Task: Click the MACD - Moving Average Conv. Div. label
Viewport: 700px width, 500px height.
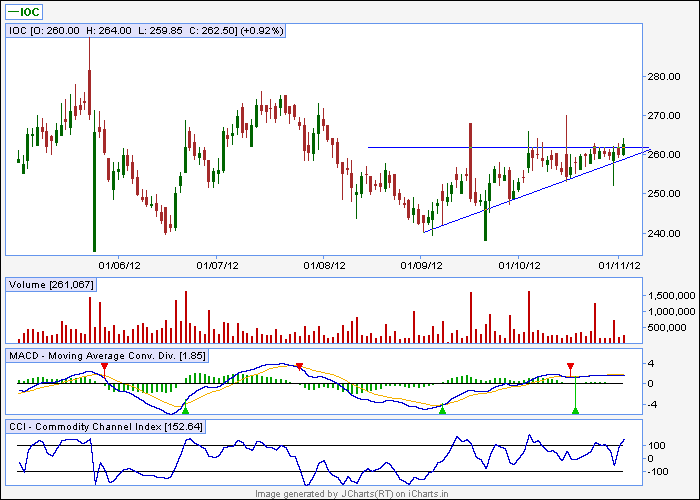Action: tap(107, 356)
